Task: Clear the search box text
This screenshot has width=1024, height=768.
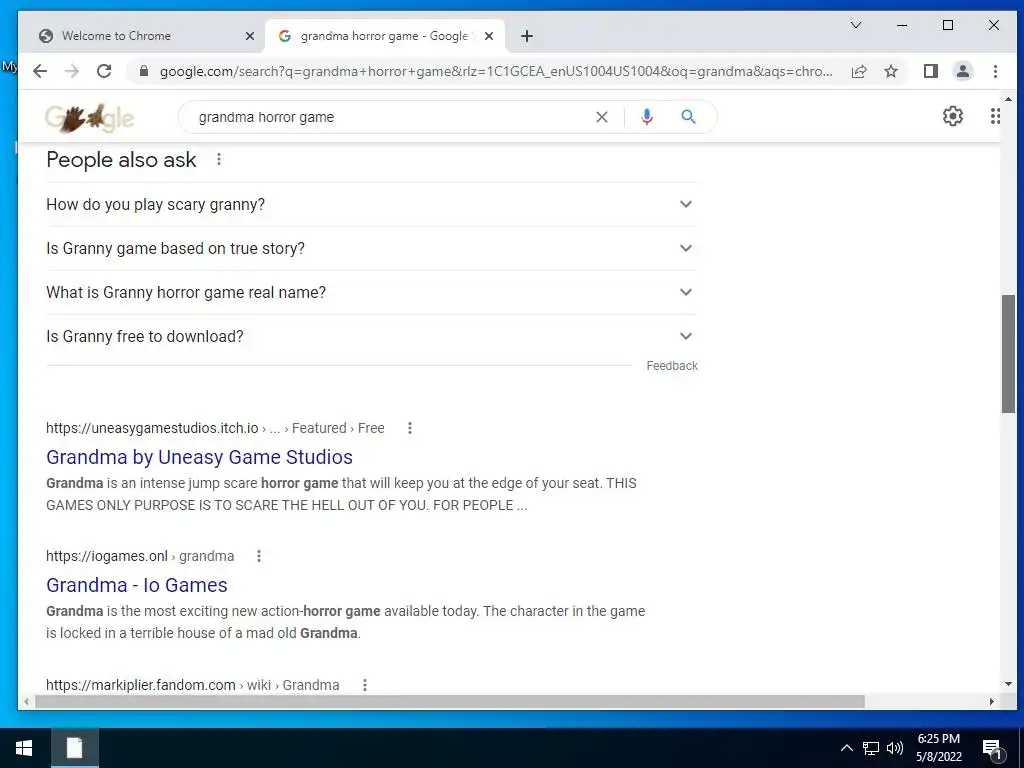Action: (x=601, y=117)
